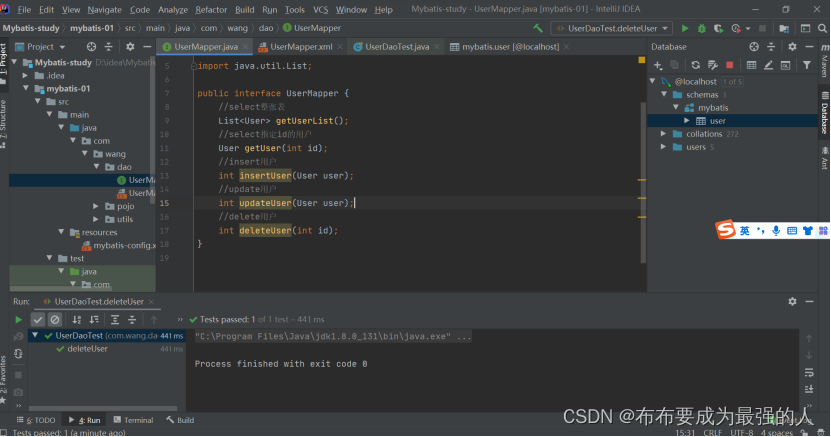831x437 pixels.
Task: Start debugging with the bug icon
Action: (x=702, y=28)
